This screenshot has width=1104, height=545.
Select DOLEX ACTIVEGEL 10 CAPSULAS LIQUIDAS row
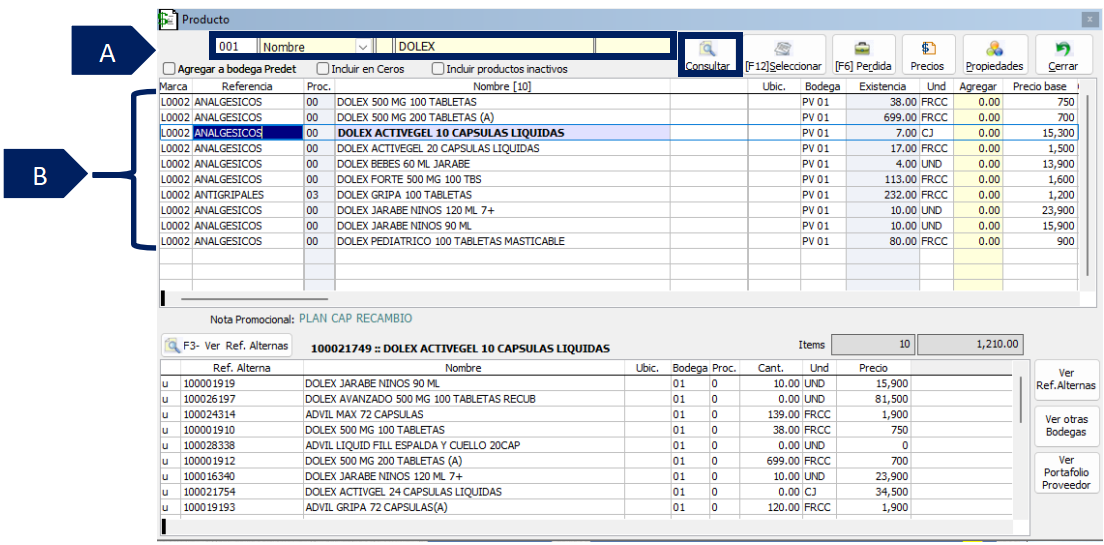pos(618,132)
